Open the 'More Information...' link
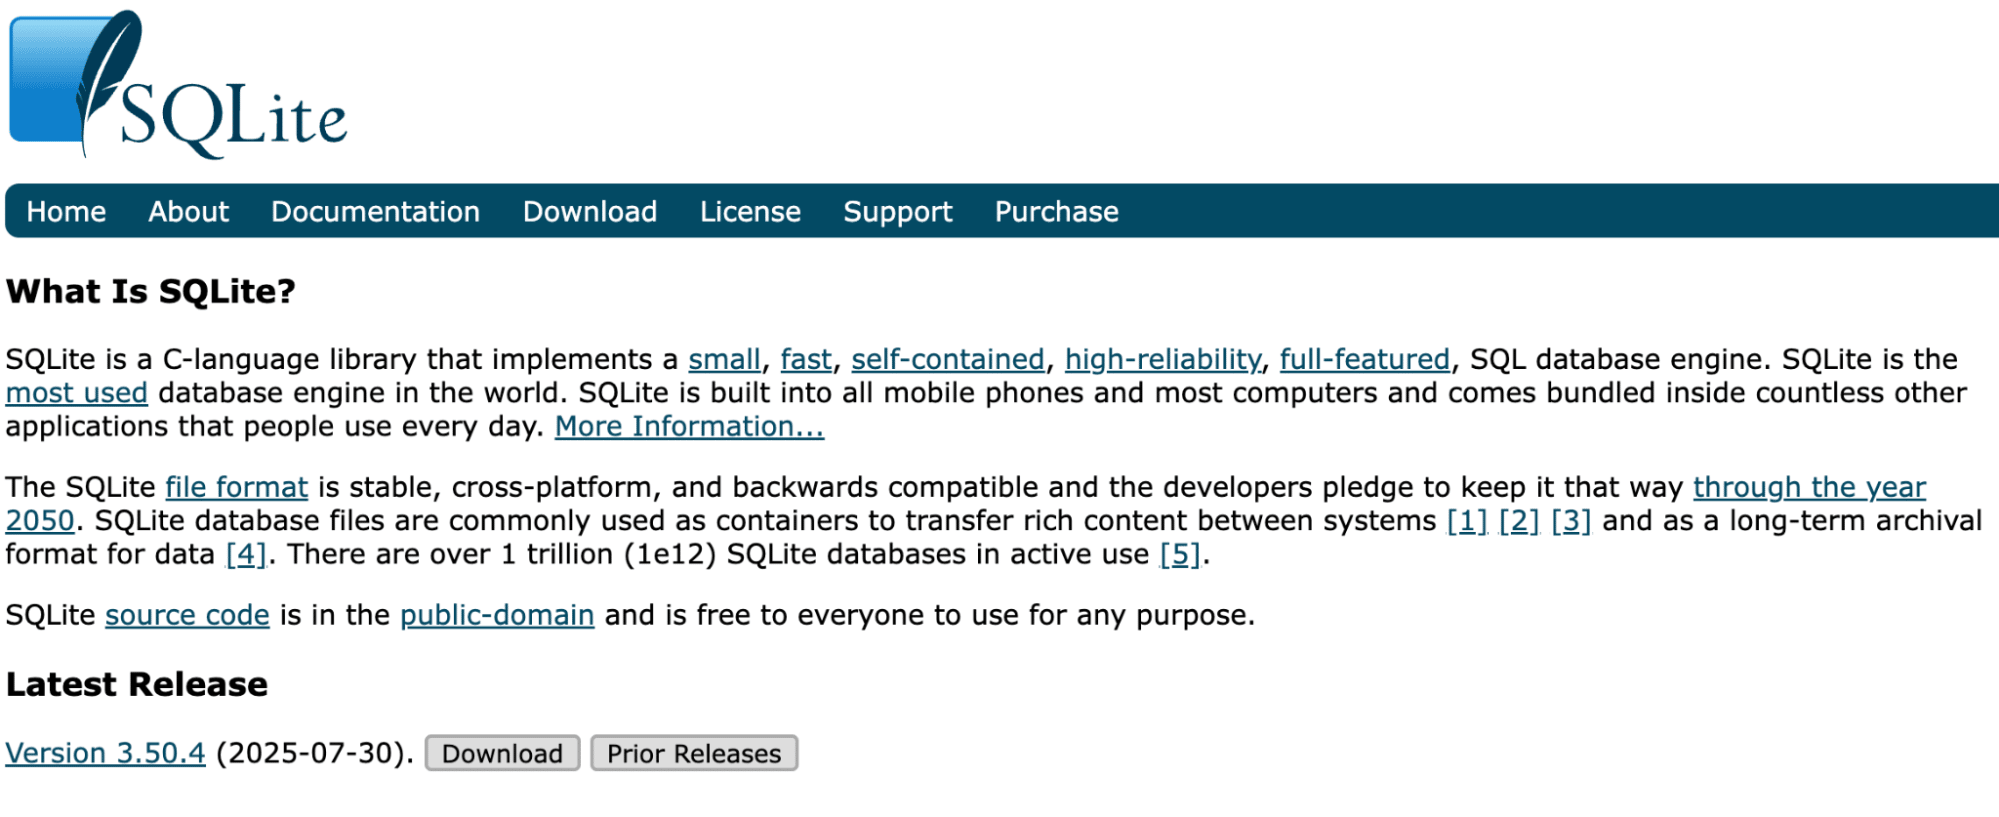1999x817 pixels. (689, 427)
